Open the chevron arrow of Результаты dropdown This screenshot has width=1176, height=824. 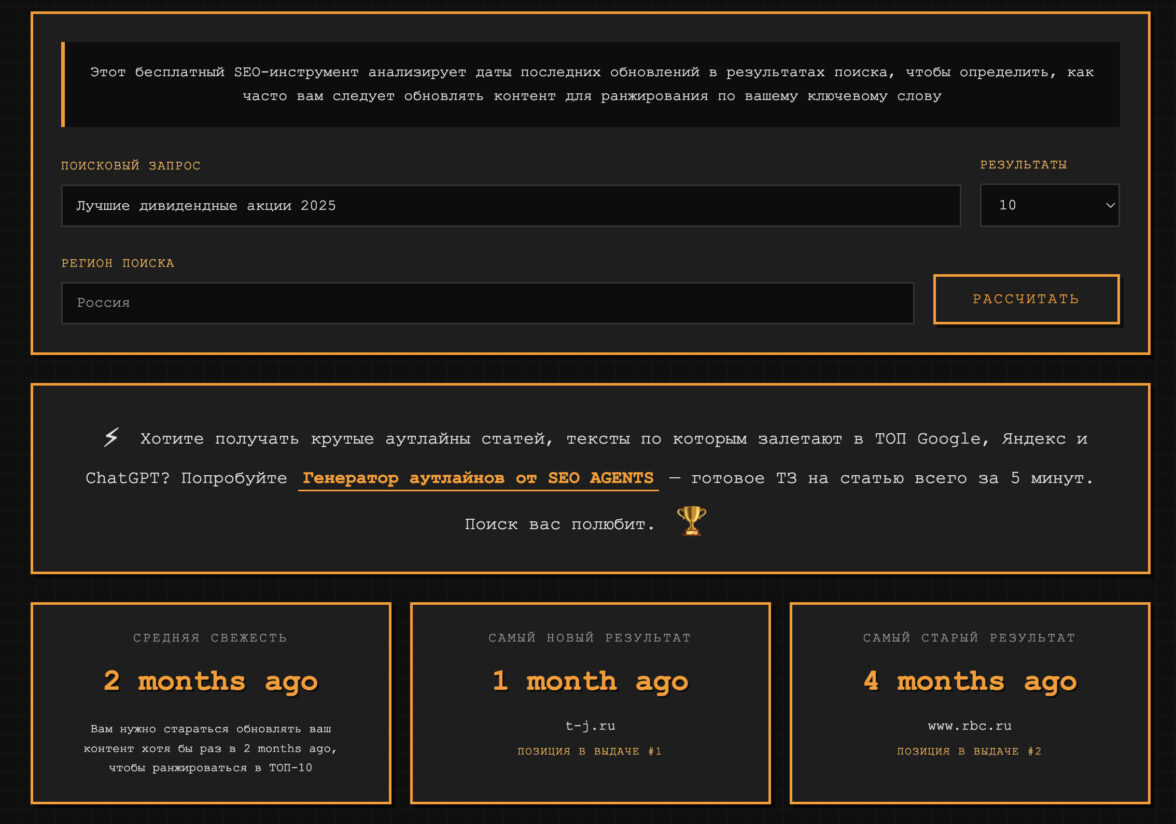tap(1109, 205)
